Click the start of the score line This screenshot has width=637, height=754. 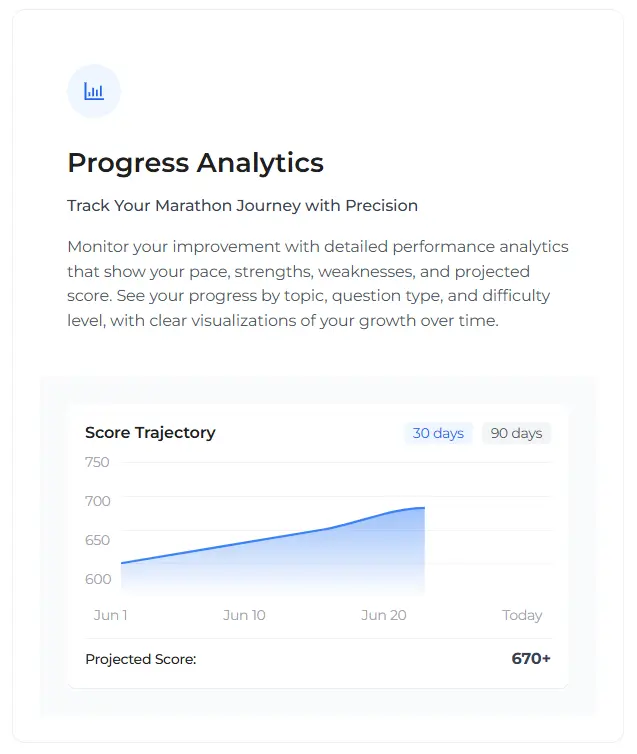point(122,563)
